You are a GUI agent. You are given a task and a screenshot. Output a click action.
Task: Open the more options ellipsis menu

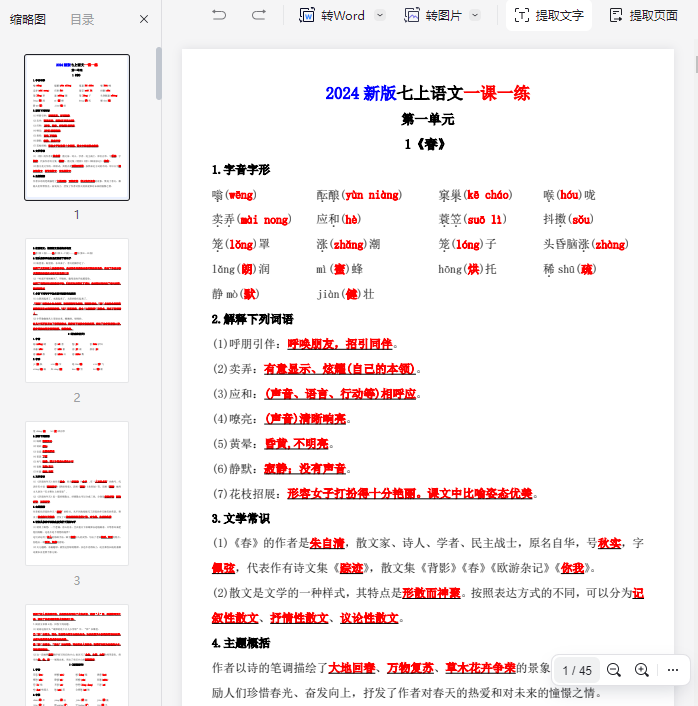coord(672,670)
